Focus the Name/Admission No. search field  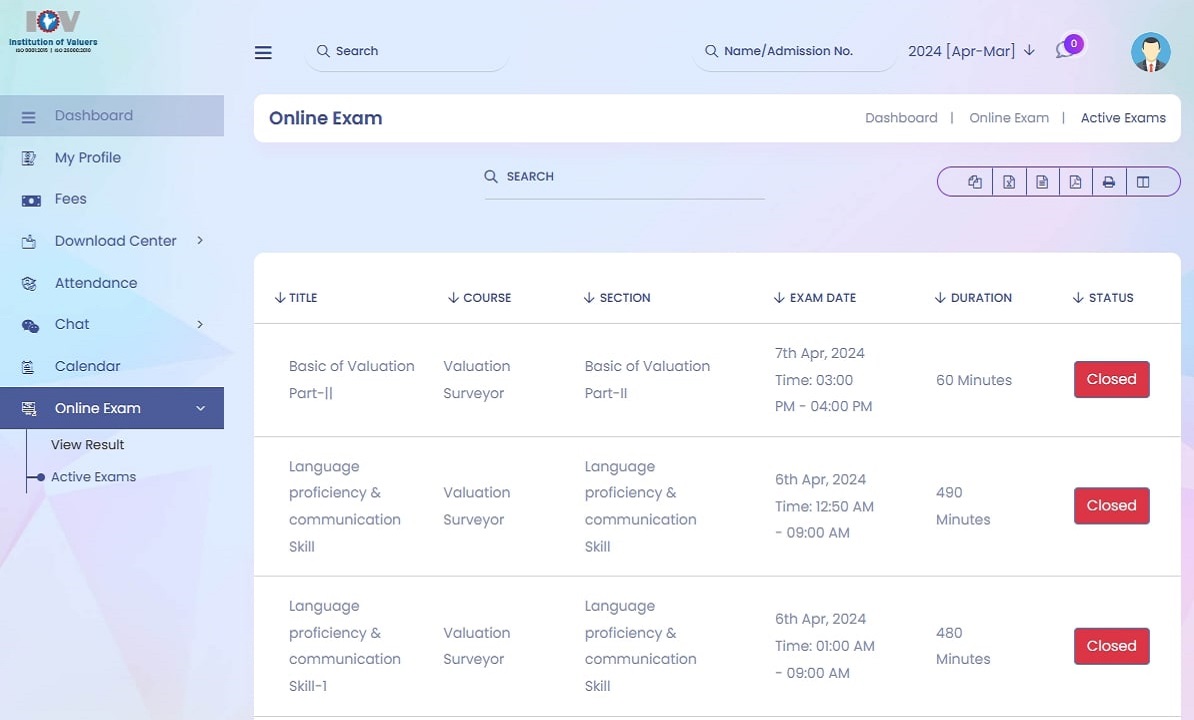point(794,51)
